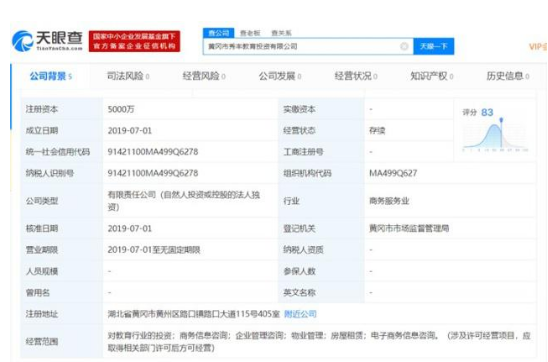Open the 公司背景 tab

[x=51, y=76]
